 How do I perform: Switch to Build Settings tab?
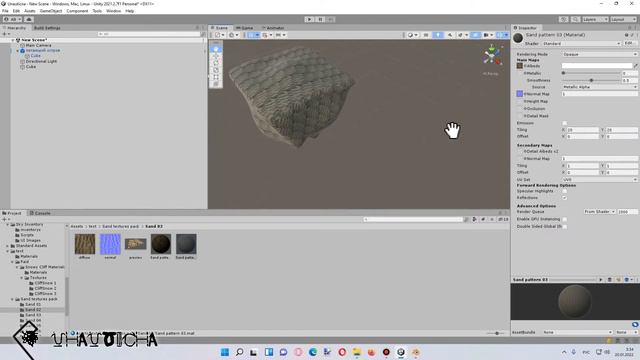point(47,28)
